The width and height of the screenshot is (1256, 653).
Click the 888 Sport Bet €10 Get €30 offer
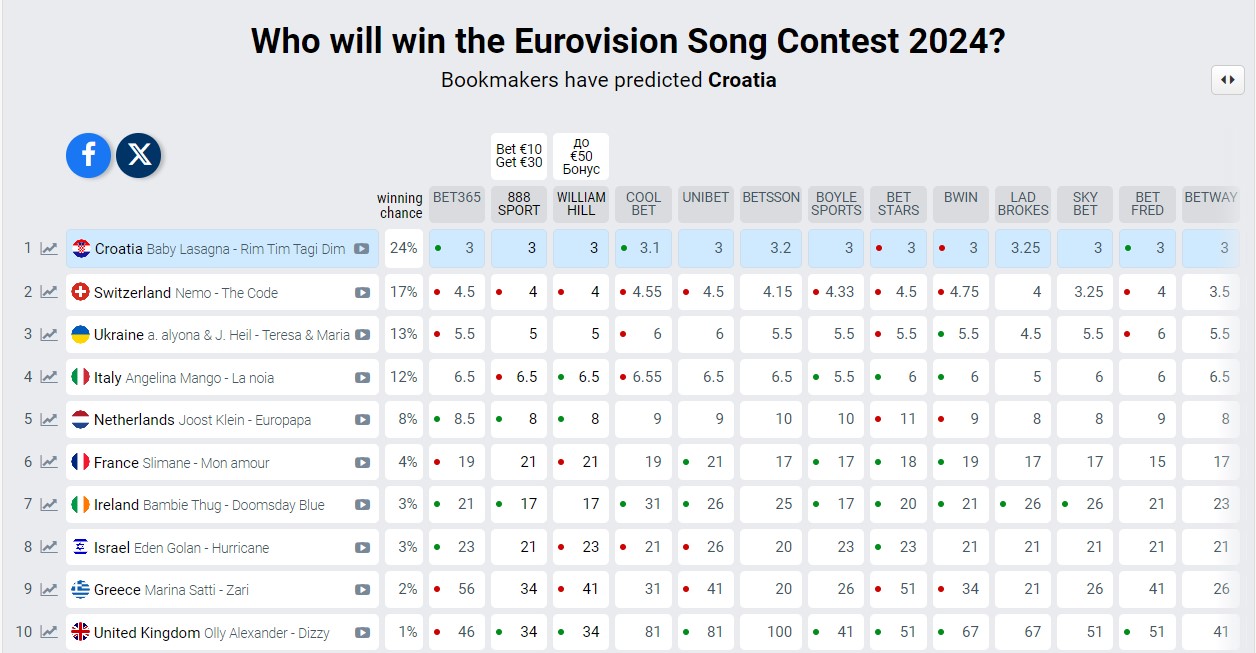coord(519,156)
